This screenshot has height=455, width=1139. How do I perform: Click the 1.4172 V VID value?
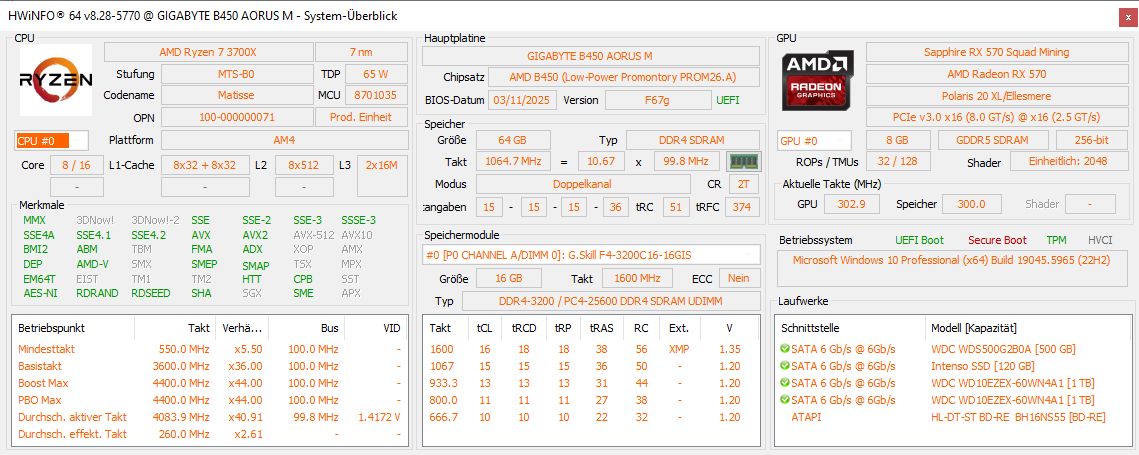(379, 416)
